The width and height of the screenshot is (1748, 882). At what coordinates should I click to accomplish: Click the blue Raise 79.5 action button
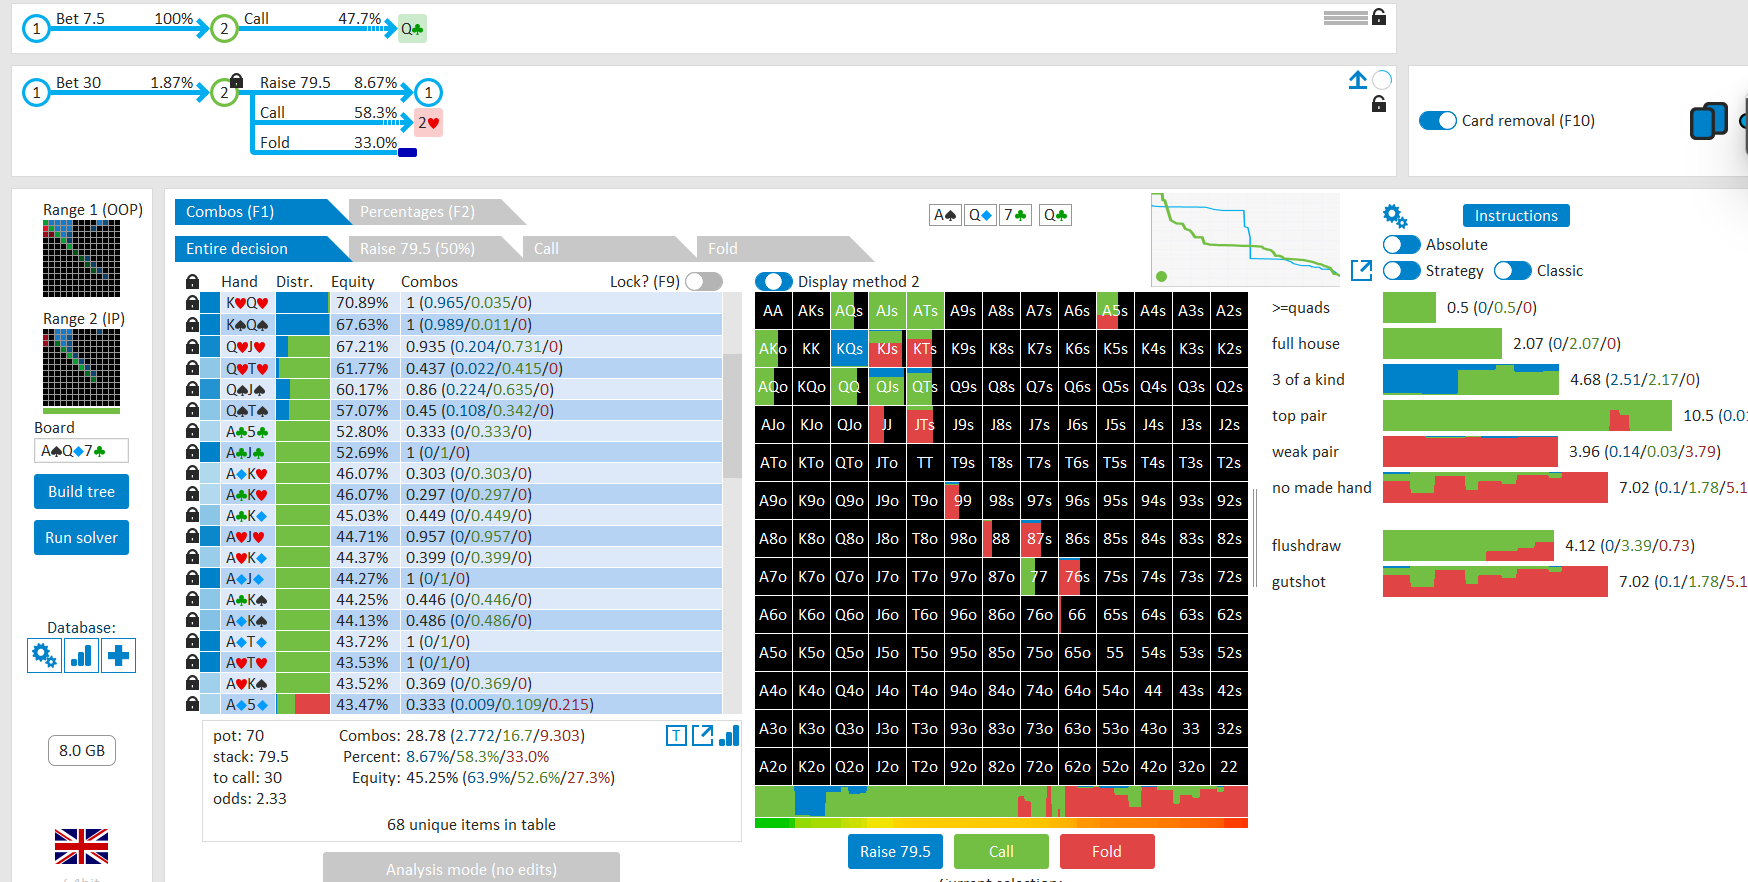coord(895,852)
